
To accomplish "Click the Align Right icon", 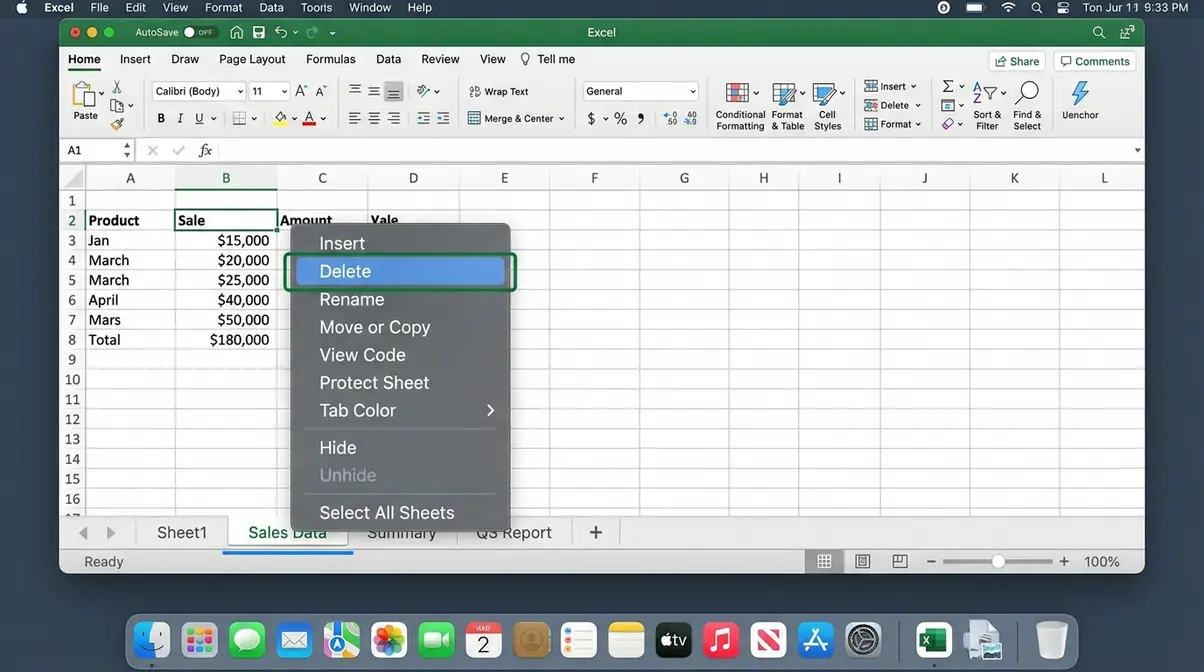I will pyautogui.click(x=394, y=118).
